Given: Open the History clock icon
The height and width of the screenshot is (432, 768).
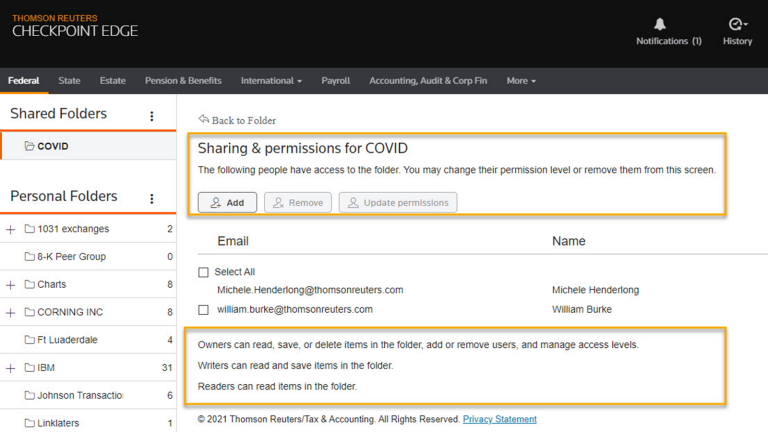Looking at the screenshot, I should pyautogui.click(x=737, y=25).
